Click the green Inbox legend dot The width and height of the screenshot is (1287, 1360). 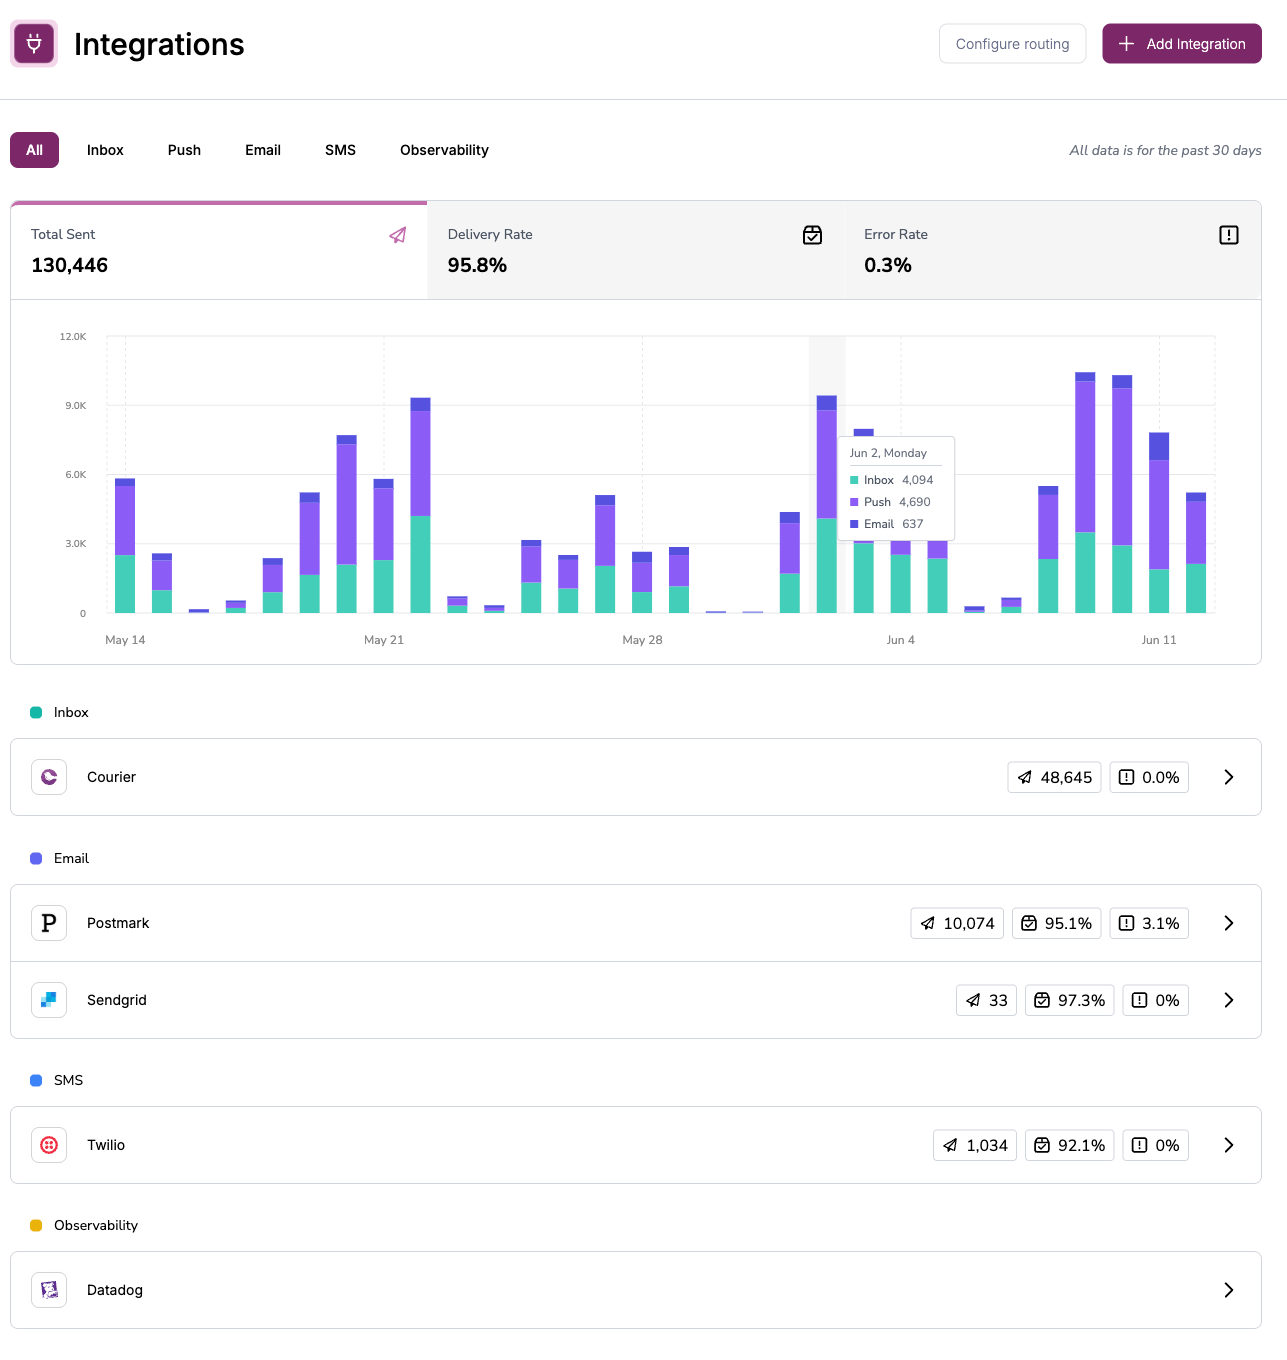pos(37,712)
